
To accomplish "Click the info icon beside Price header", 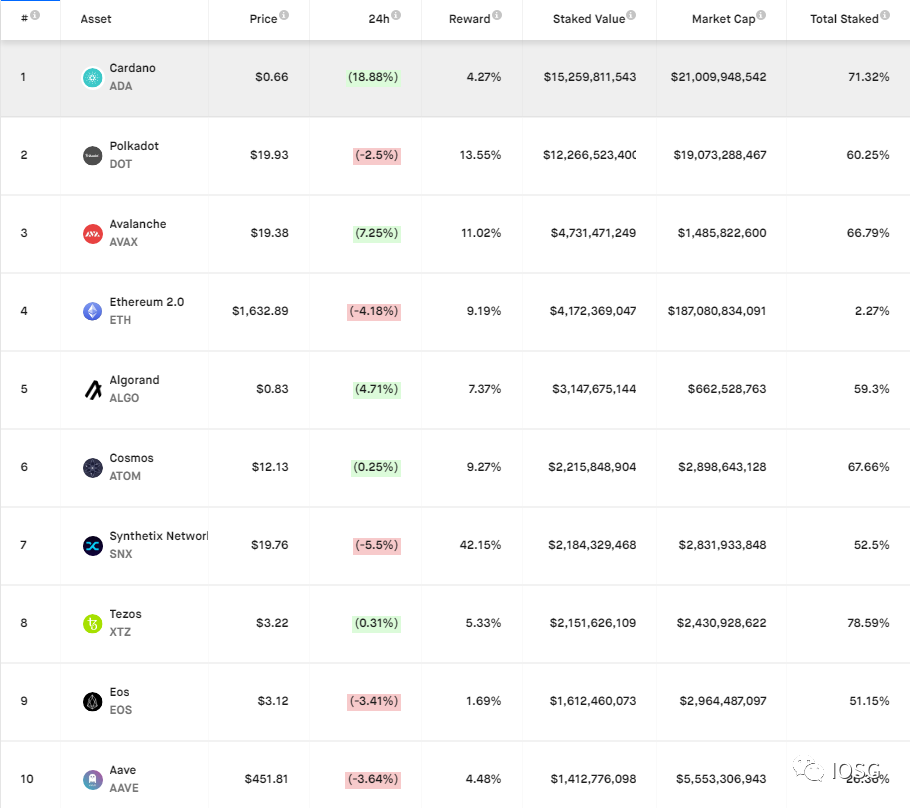I will pos(284,15).
